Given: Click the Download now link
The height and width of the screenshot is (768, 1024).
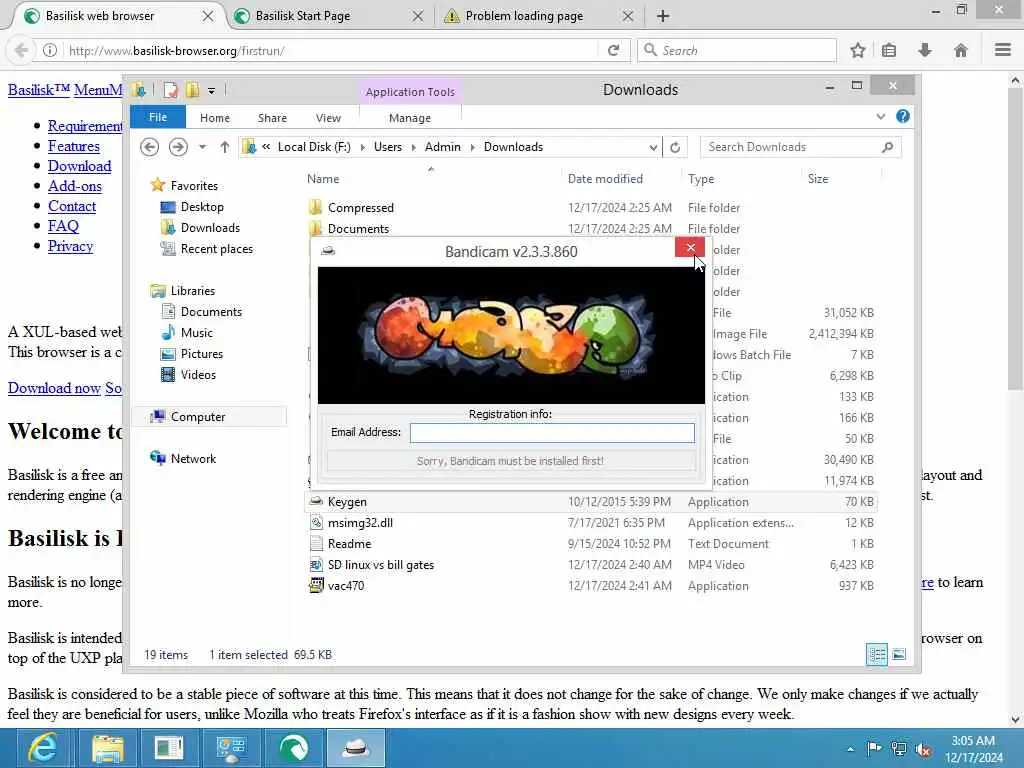Looking at the screenshot, I should coord(54,388).
